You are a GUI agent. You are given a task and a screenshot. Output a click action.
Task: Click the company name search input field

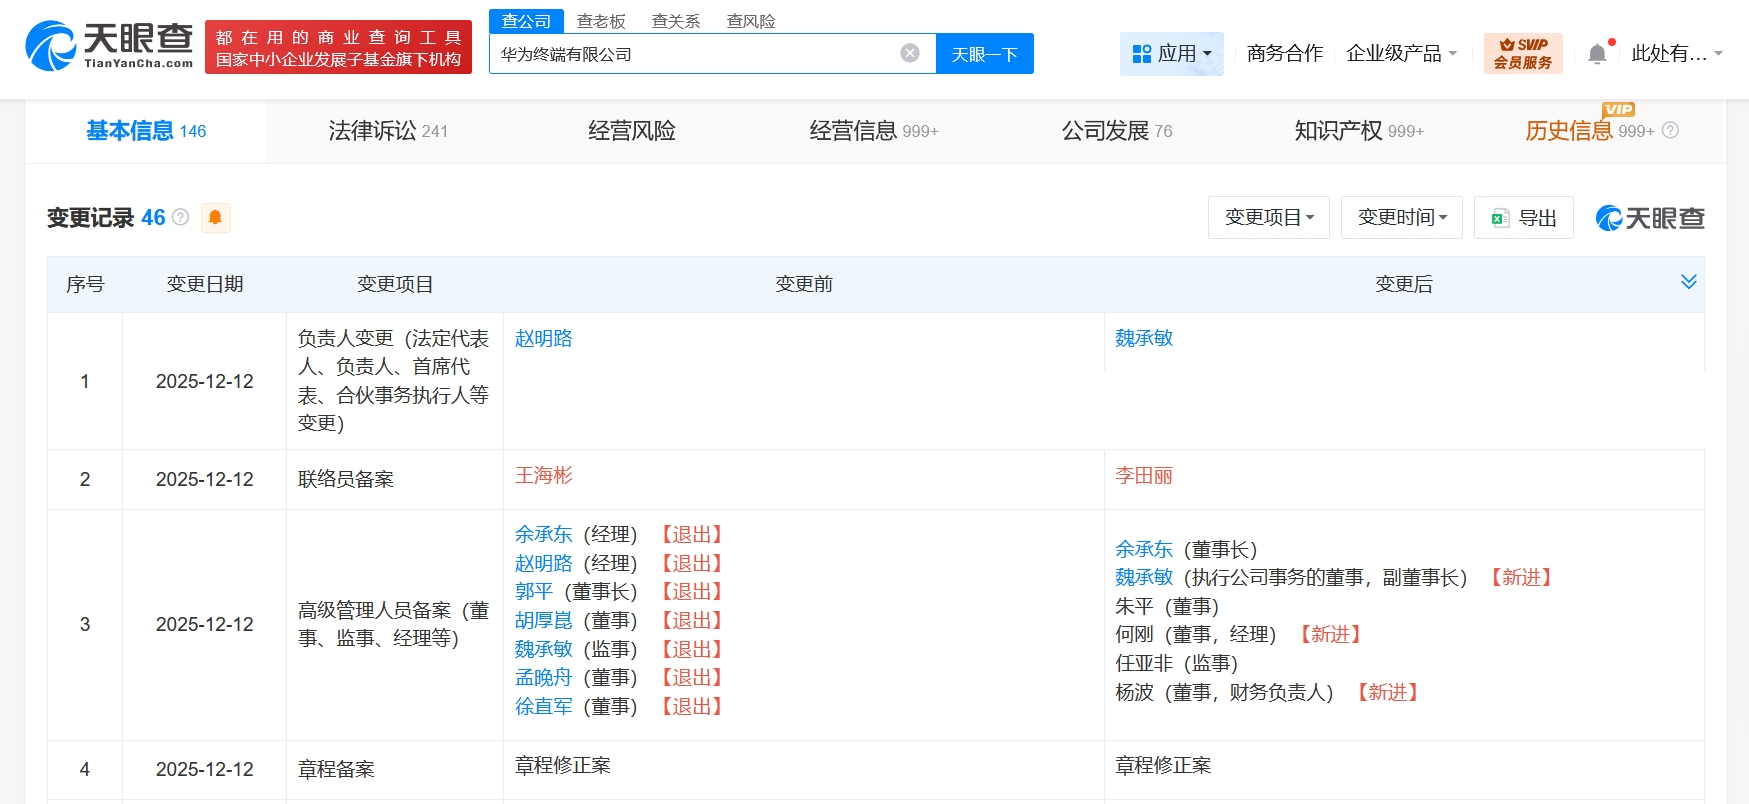pos(690,54)
